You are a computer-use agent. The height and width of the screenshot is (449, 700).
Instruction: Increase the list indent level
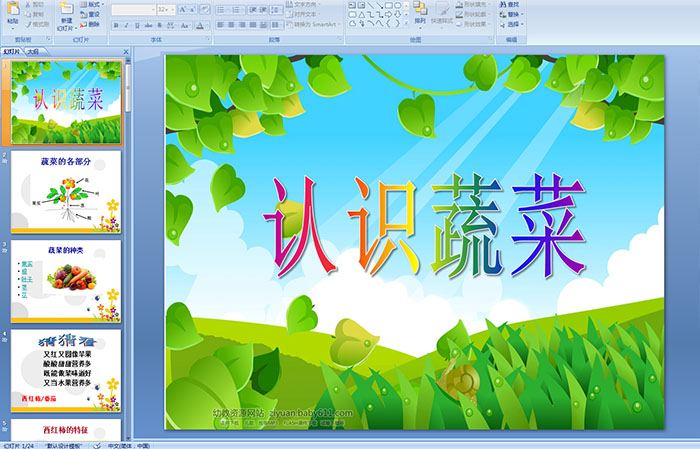point(263,10)
